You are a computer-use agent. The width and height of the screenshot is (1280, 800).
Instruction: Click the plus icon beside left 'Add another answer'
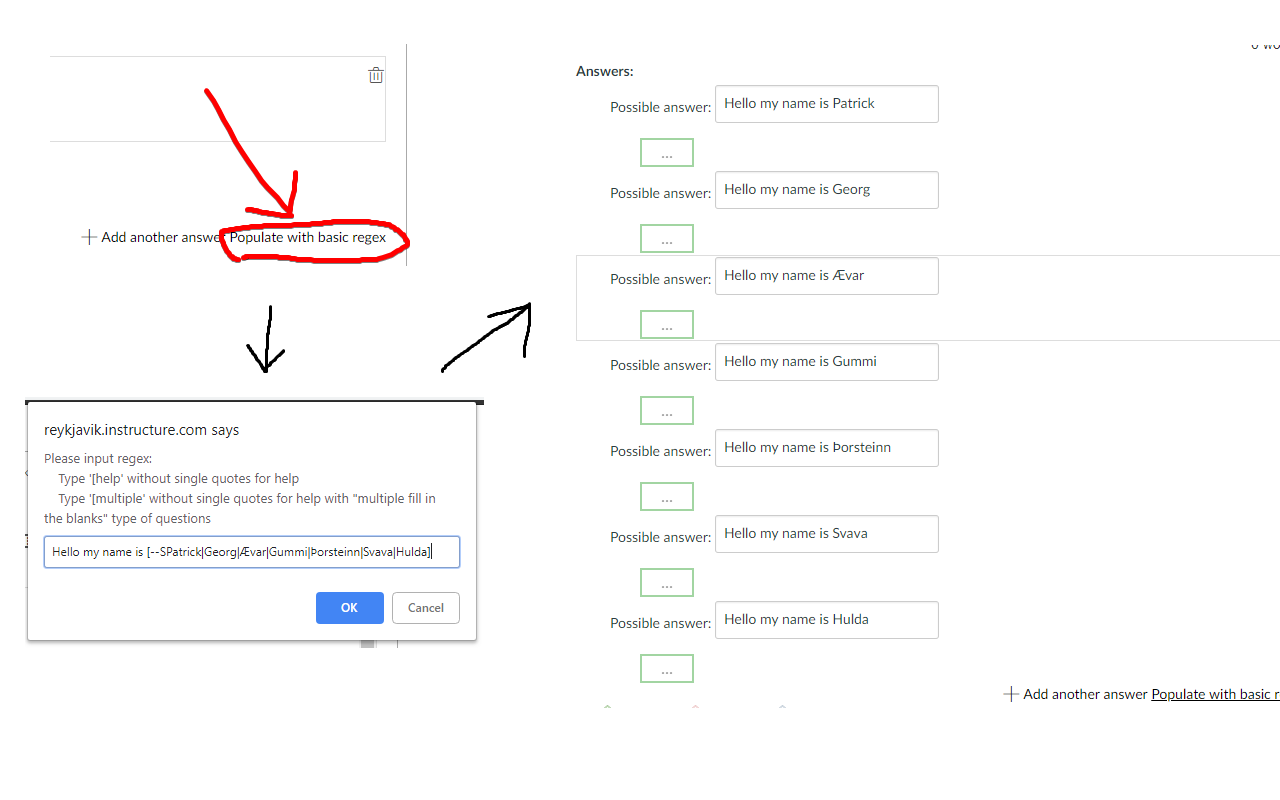pos(89,237)
